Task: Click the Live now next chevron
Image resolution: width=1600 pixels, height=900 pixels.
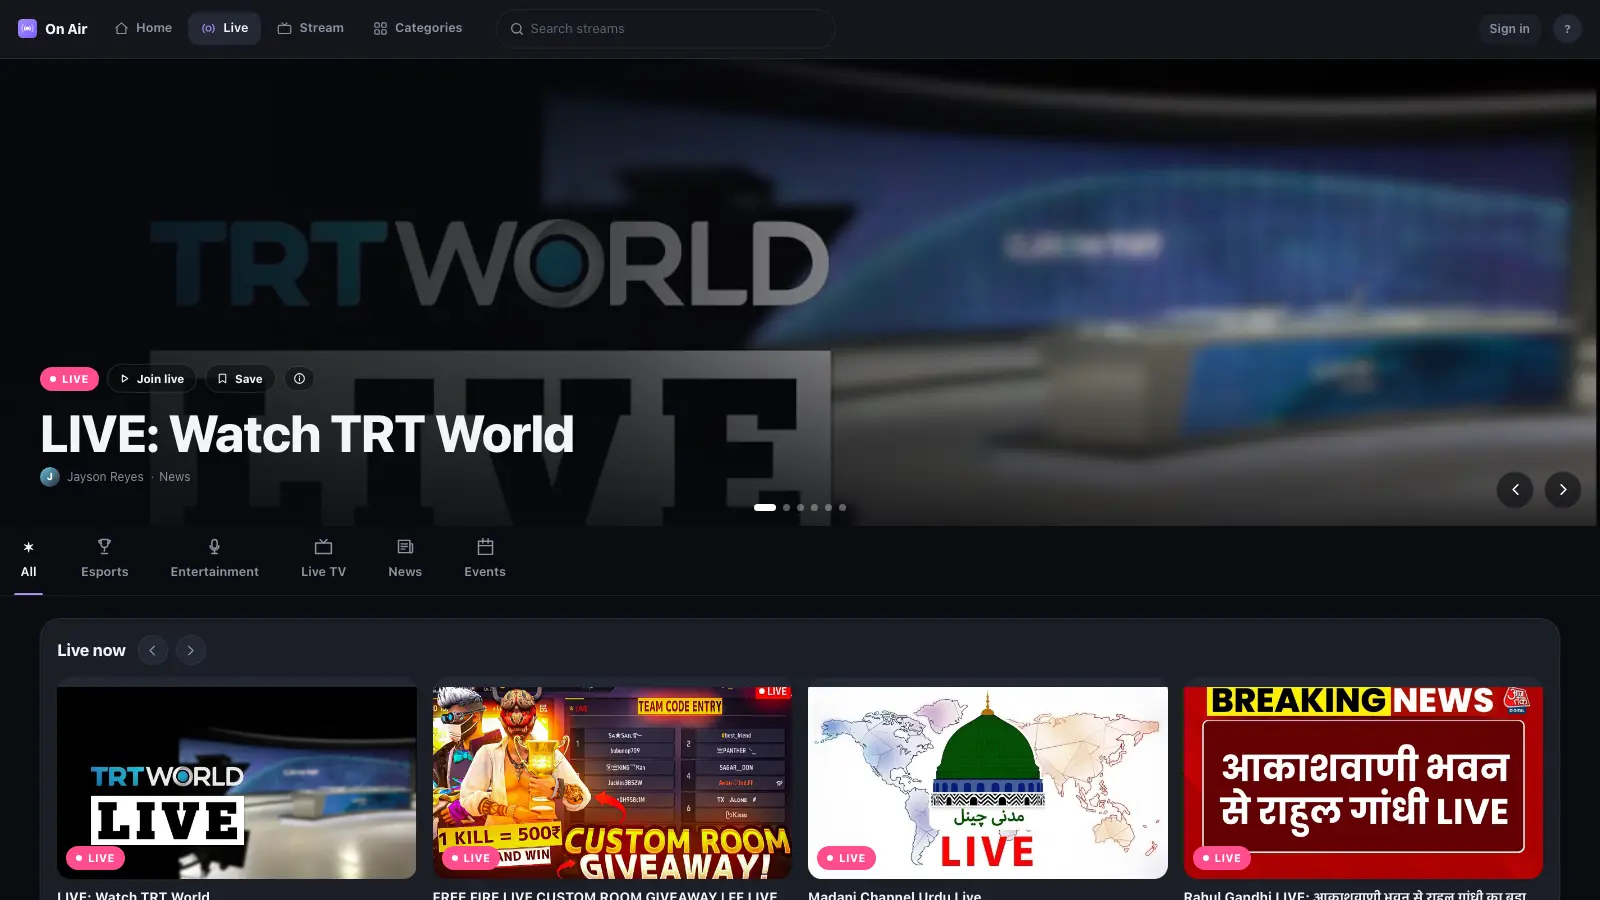Action: (191, 650)
